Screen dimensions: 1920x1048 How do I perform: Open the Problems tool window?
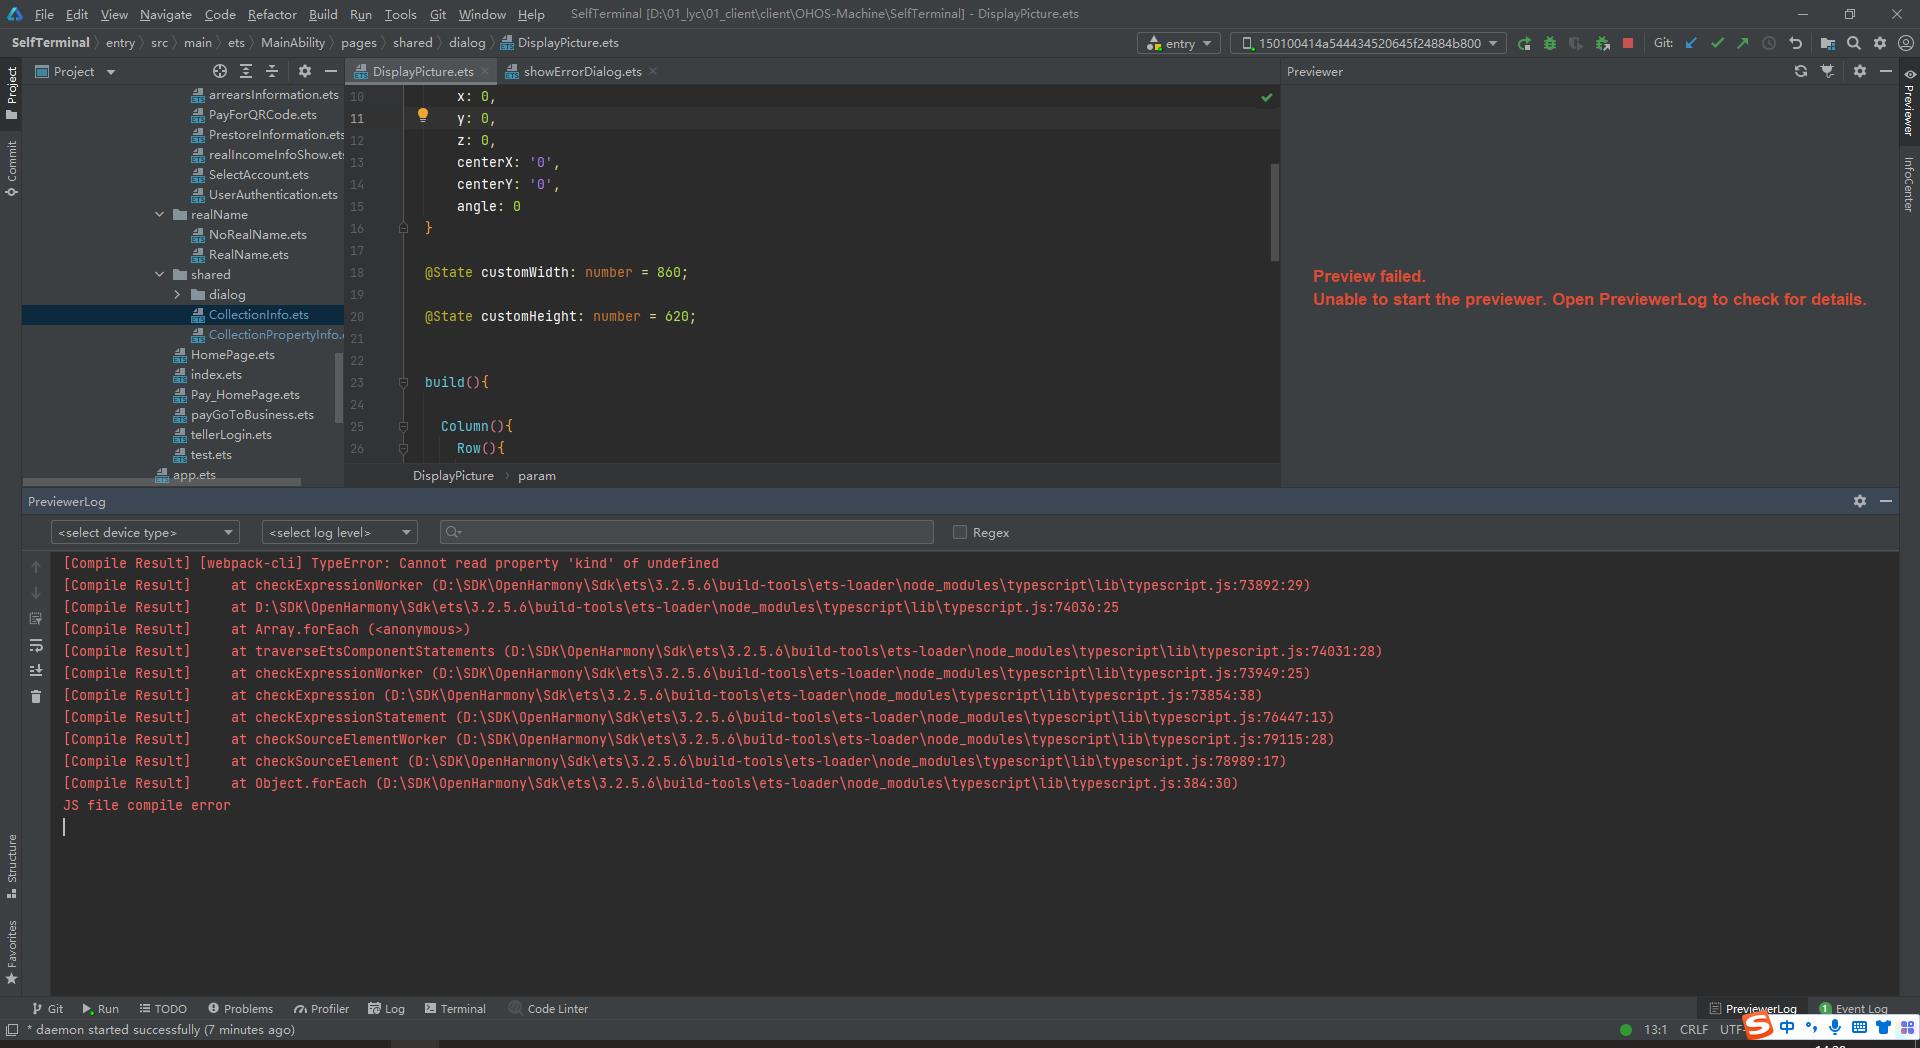(240, 1008)
